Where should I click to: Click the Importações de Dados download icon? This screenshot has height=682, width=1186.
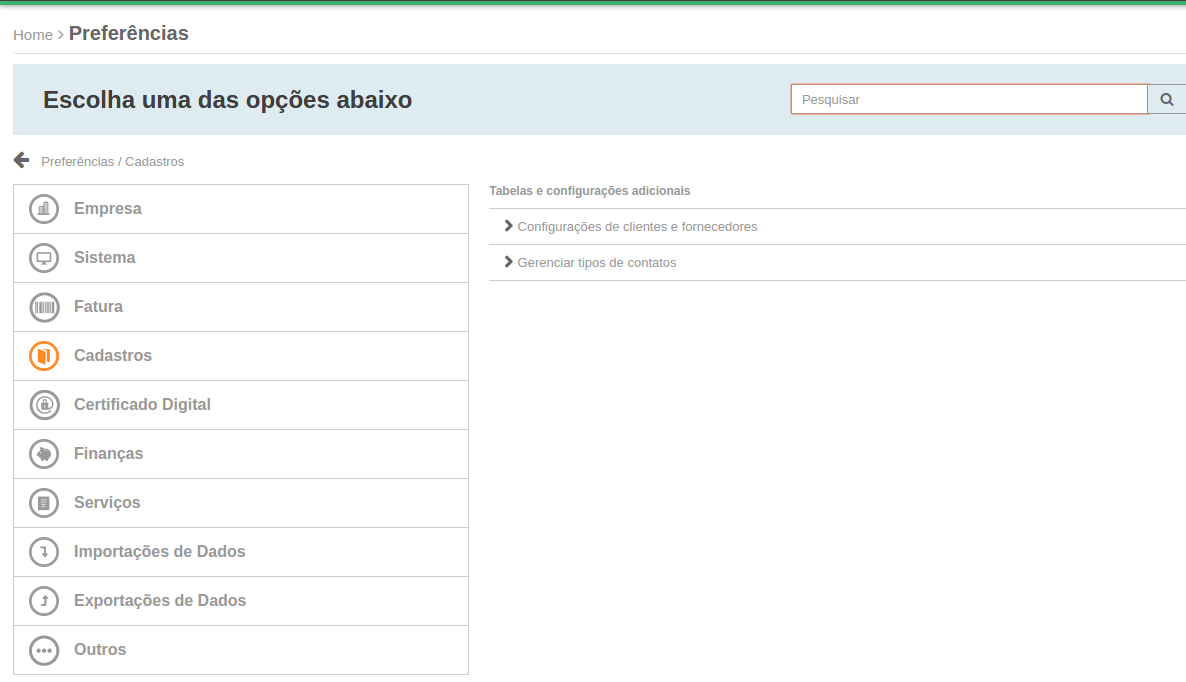point(44,551)
